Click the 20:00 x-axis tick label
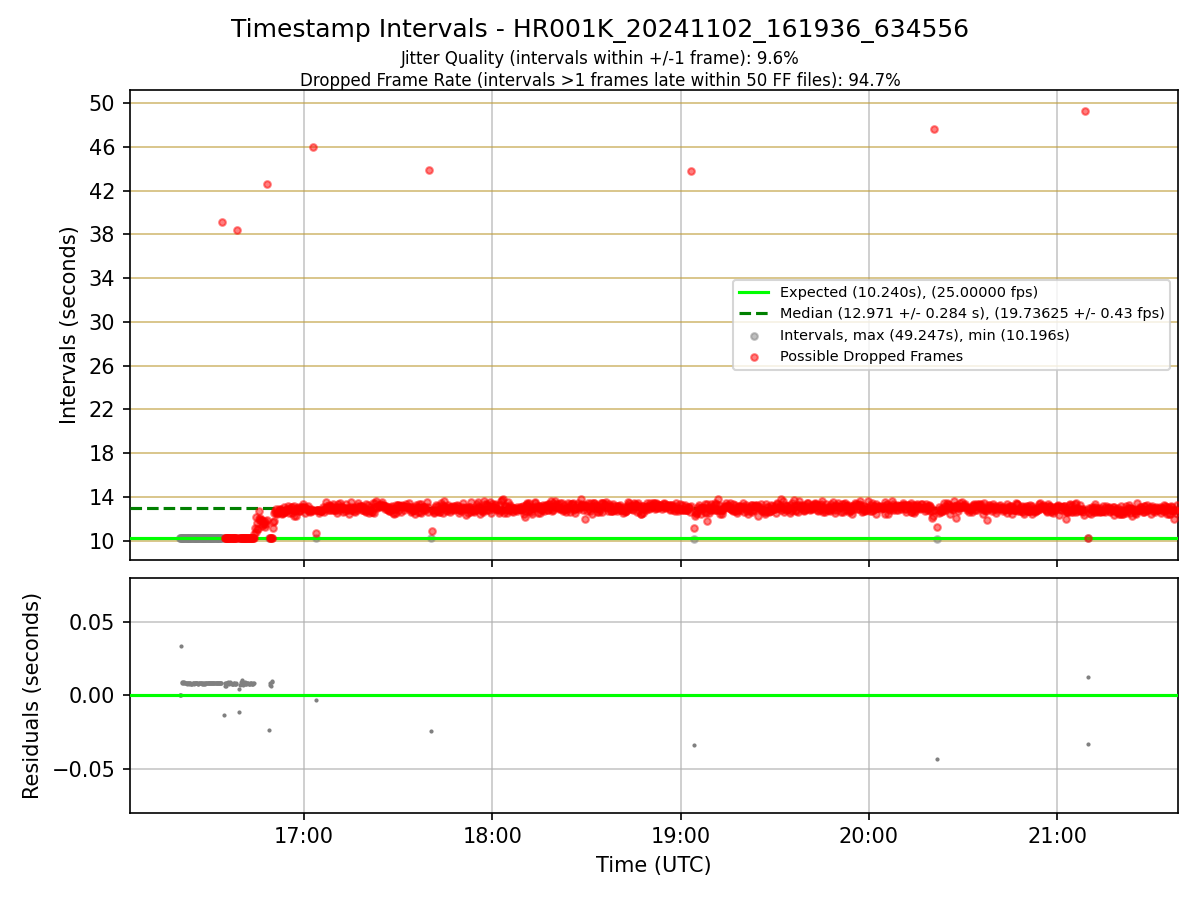 (869, 836)
